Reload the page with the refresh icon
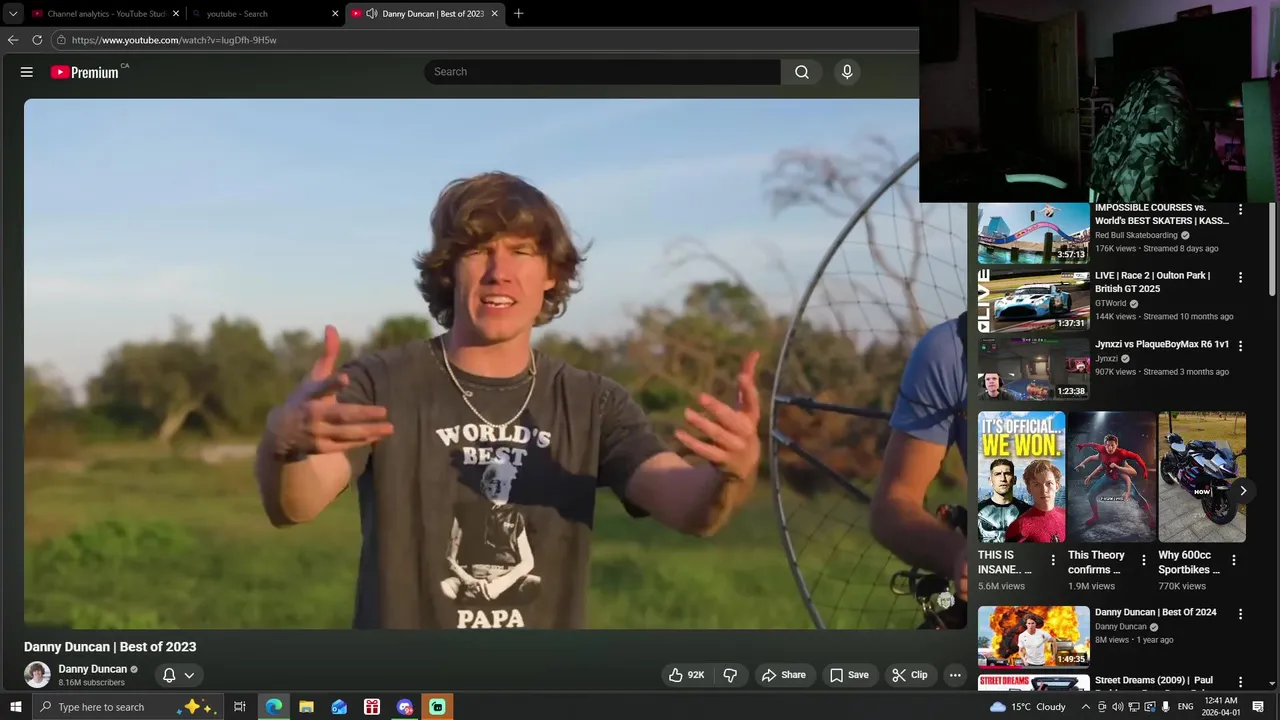This screenshot has width=1280, height=720. (37, 40)
